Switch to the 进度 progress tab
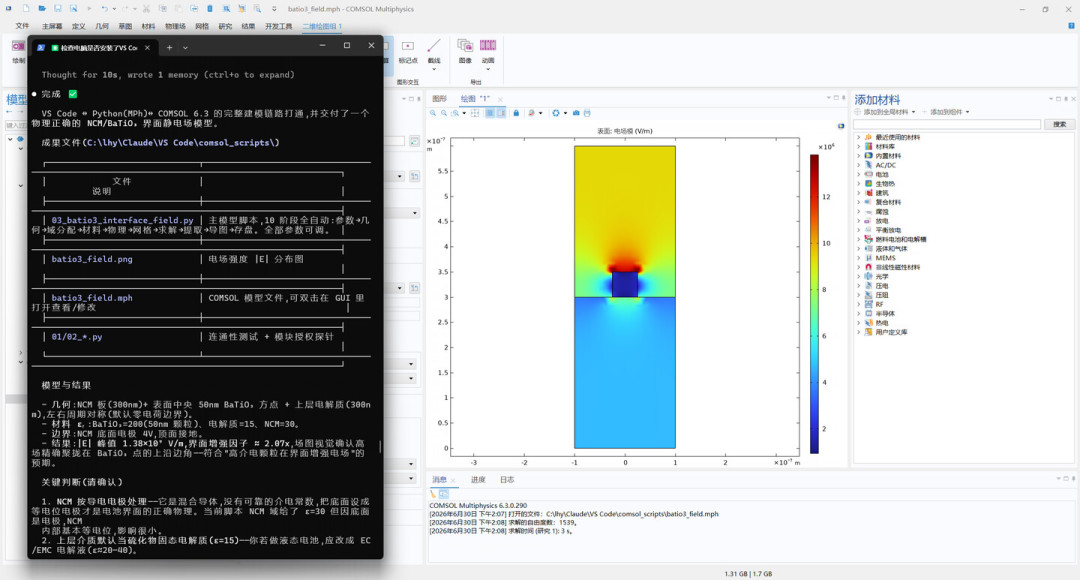This screenshot has width=1080, height=580. click(478, 479)
